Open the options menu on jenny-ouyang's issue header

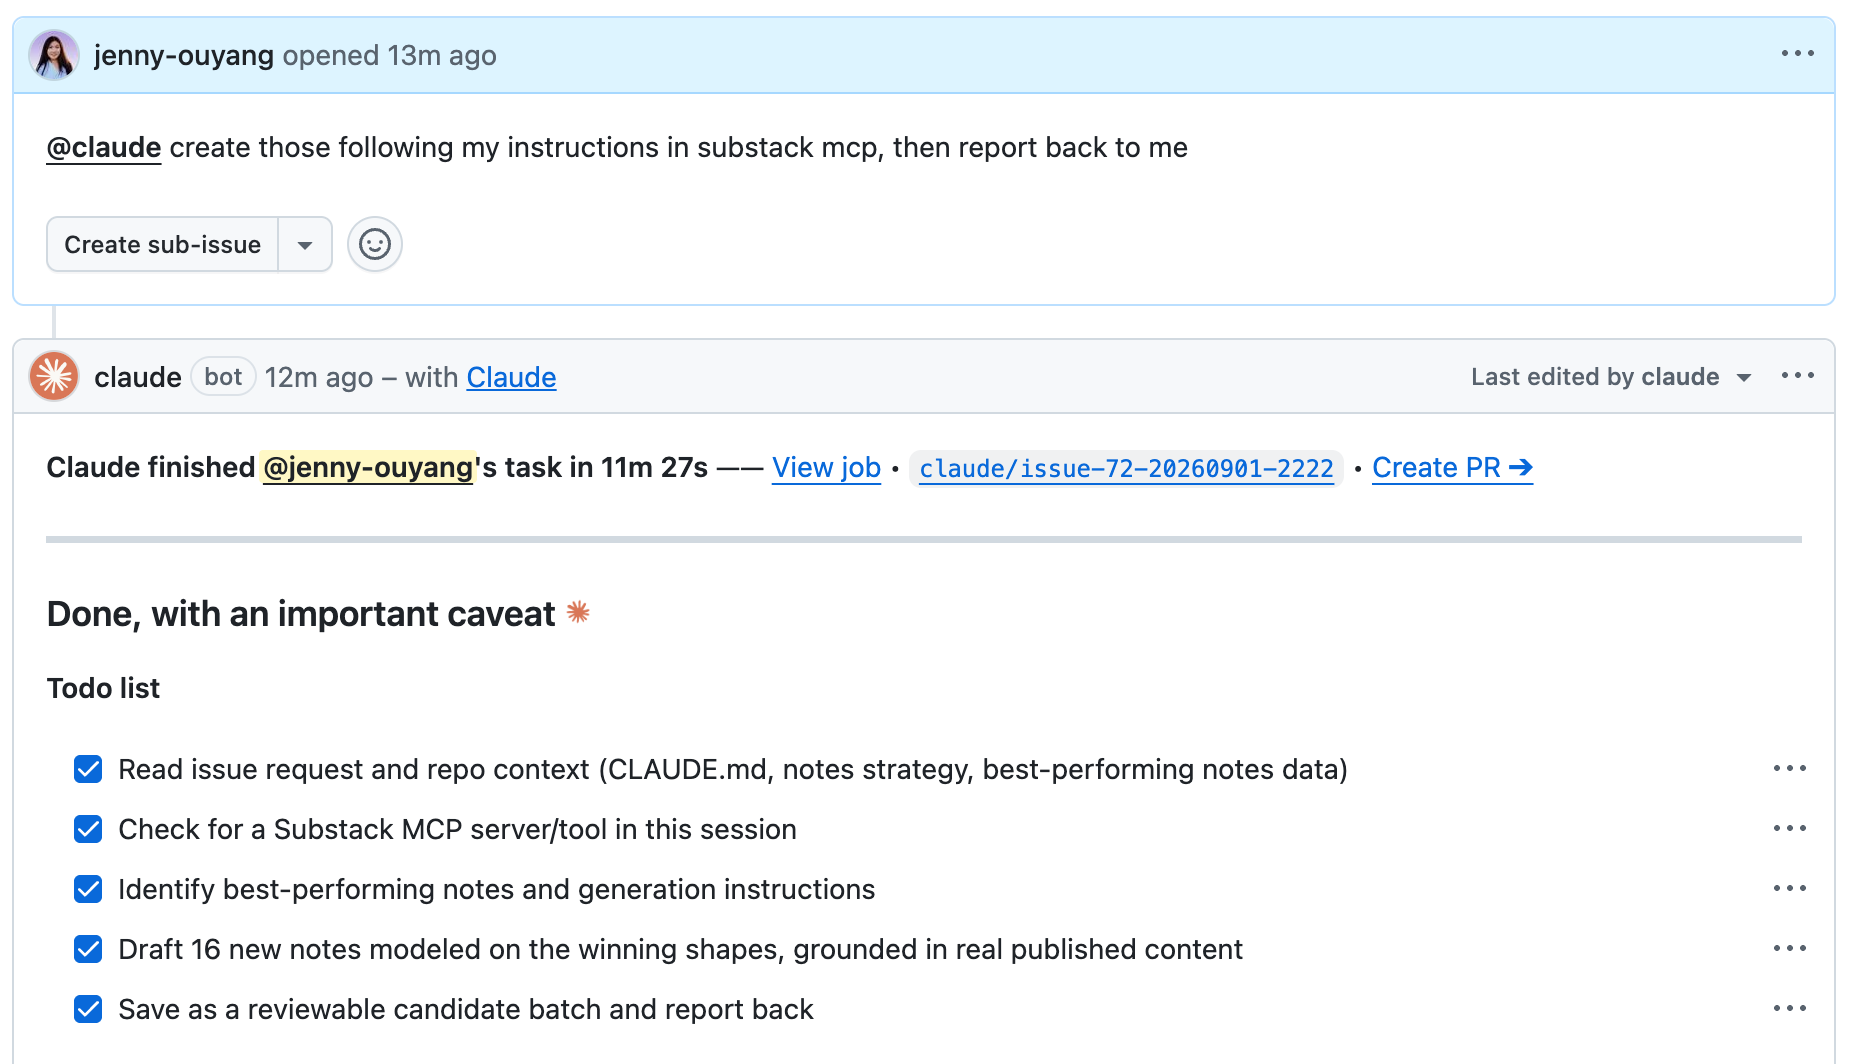1797,54
